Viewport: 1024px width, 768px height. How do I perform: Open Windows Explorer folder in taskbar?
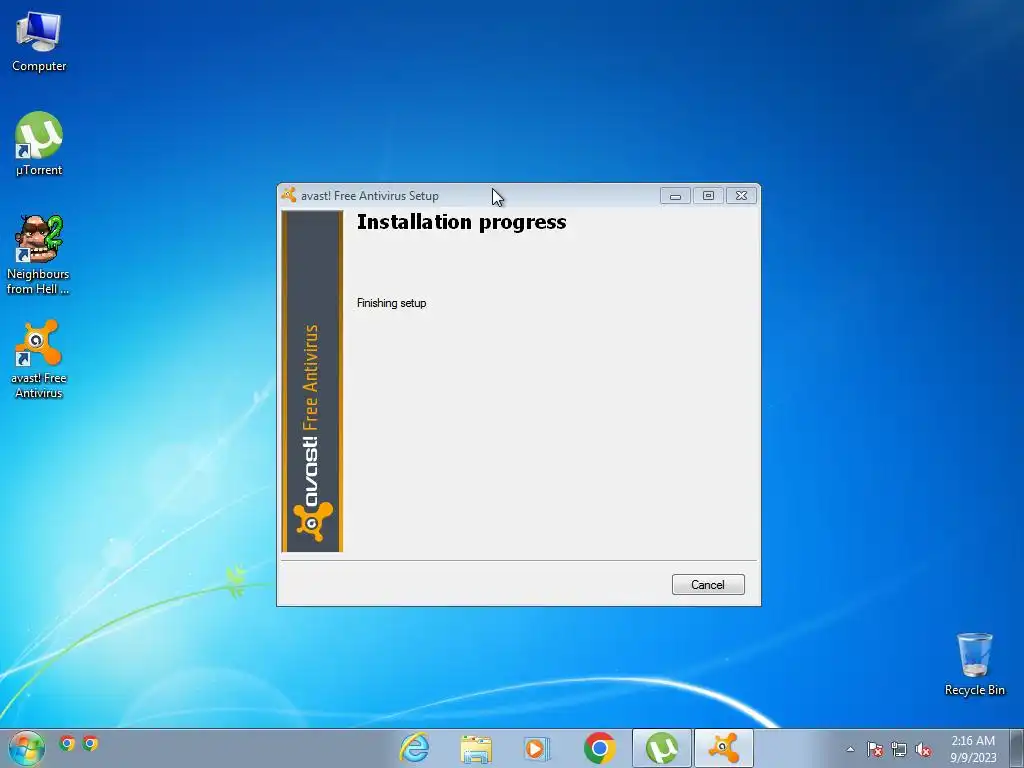[x=476, y=748]
